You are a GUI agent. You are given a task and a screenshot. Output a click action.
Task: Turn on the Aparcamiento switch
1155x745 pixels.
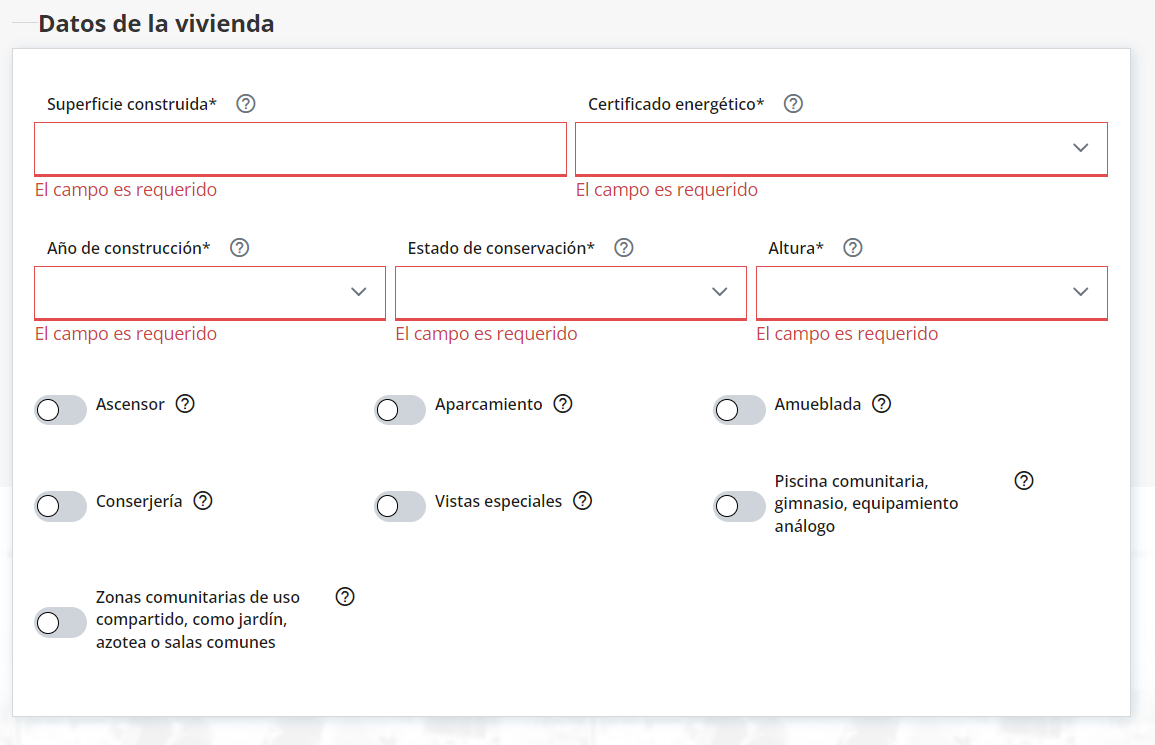(x=400, y=410)
